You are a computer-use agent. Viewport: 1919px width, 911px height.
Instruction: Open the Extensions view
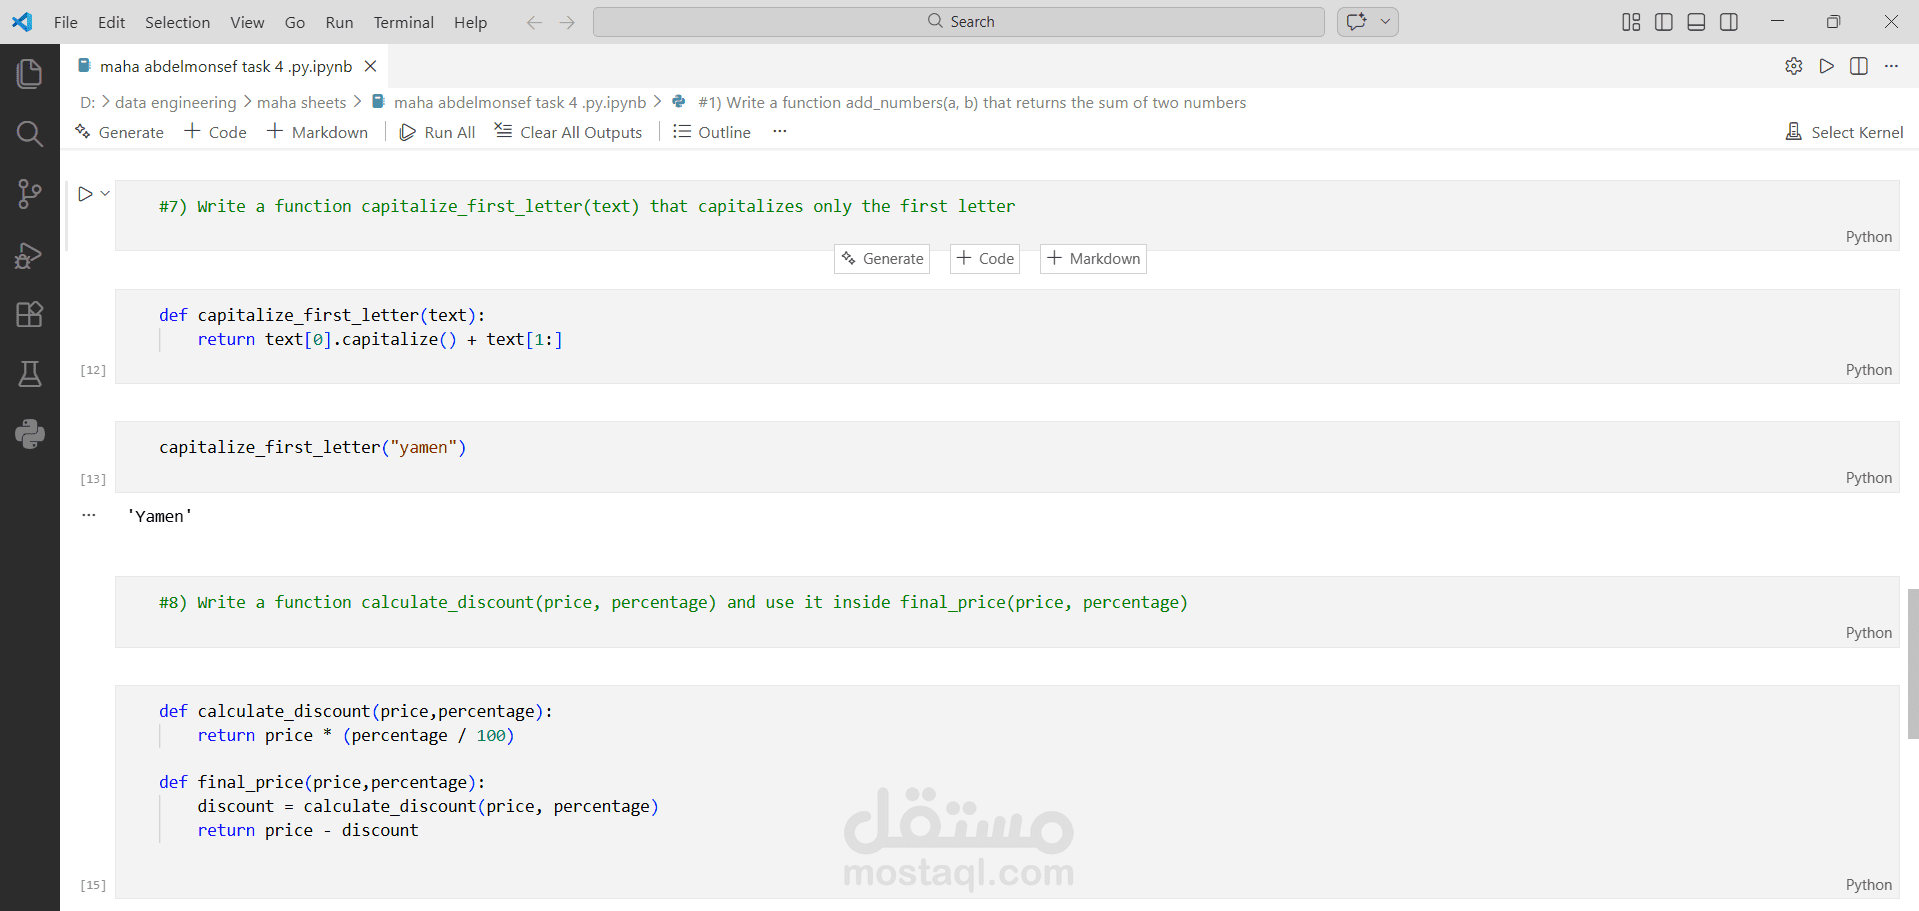(29, 315)
